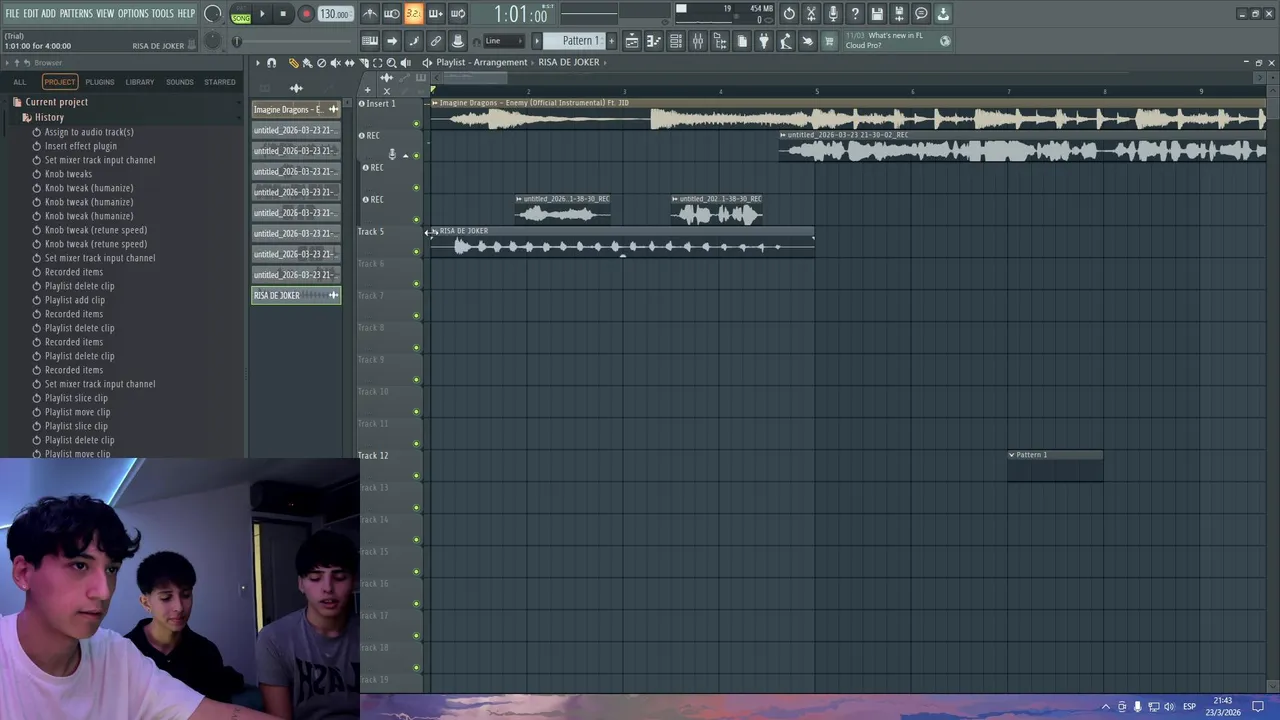Open help via question mark icon
The height and width of the screenshot is (720, 1280).
855,14
